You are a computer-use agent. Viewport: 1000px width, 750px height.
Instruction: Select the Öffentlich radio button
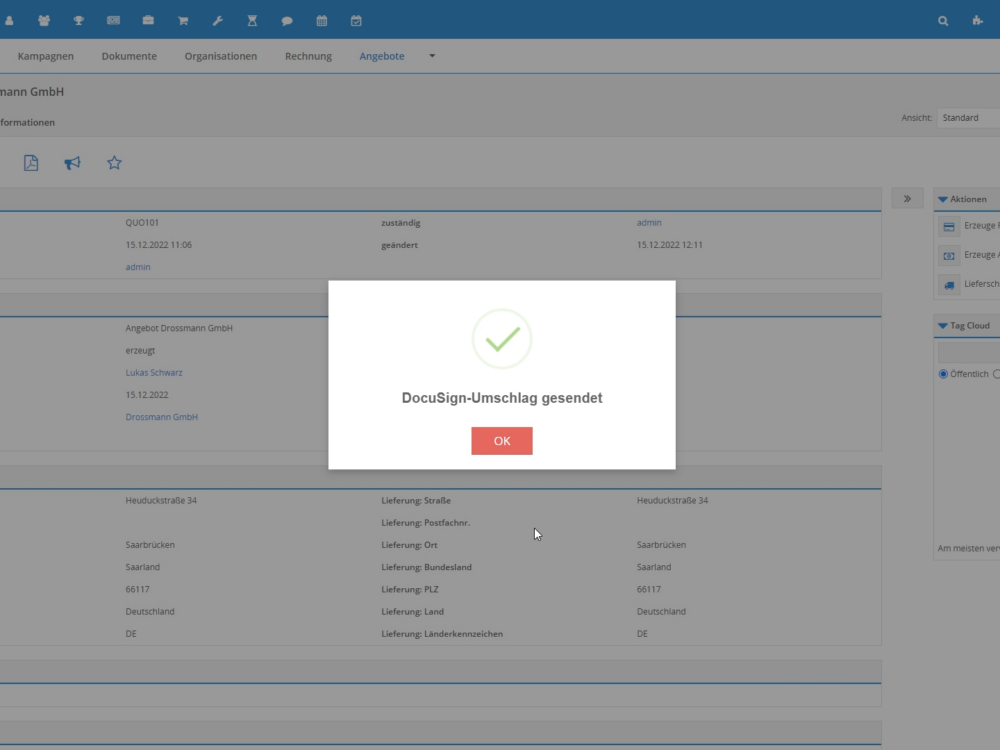pyautogui.click(x=943, y=374)
